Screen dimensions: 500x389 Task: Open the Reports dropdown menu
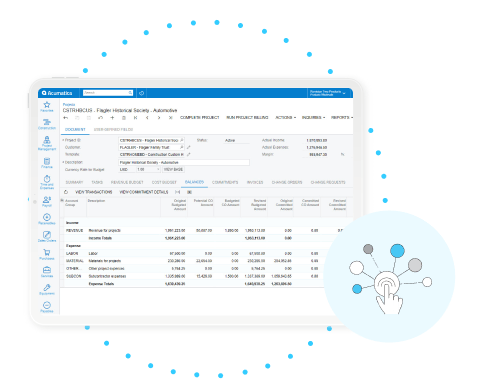pos(342,117)
